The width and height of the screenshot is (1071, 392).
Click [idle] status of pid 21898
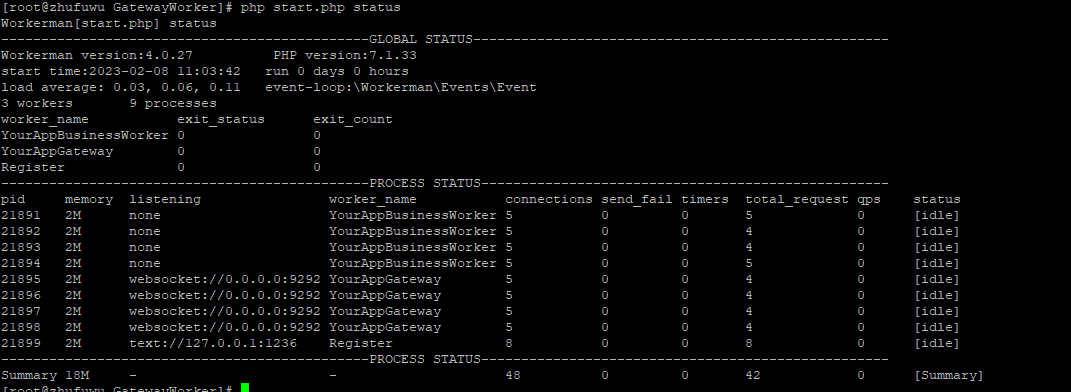pyautogui.click(x=936, y=327)
